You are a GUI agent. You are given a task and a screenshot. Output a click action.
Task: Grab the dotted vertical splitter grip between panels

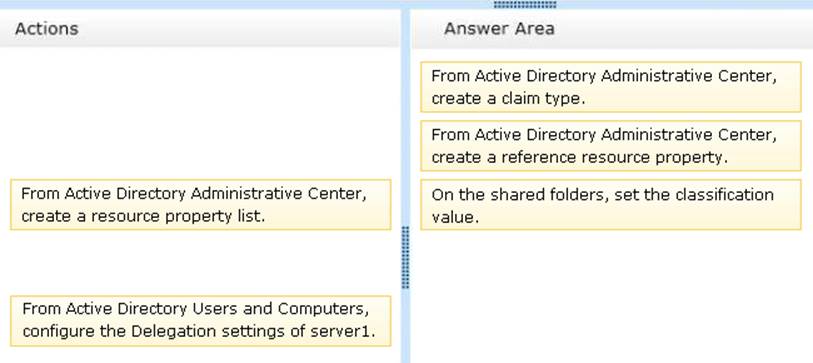(x=405, y=257)
